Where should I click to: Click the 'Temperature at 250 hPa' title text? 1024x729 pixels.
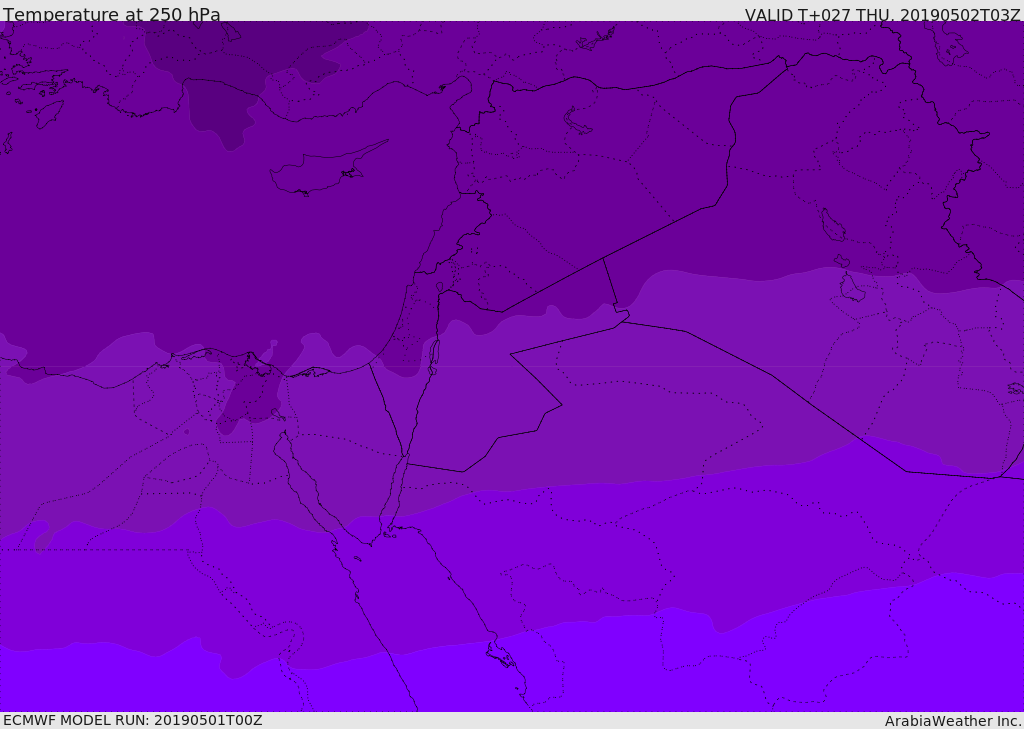pos(112,14)
